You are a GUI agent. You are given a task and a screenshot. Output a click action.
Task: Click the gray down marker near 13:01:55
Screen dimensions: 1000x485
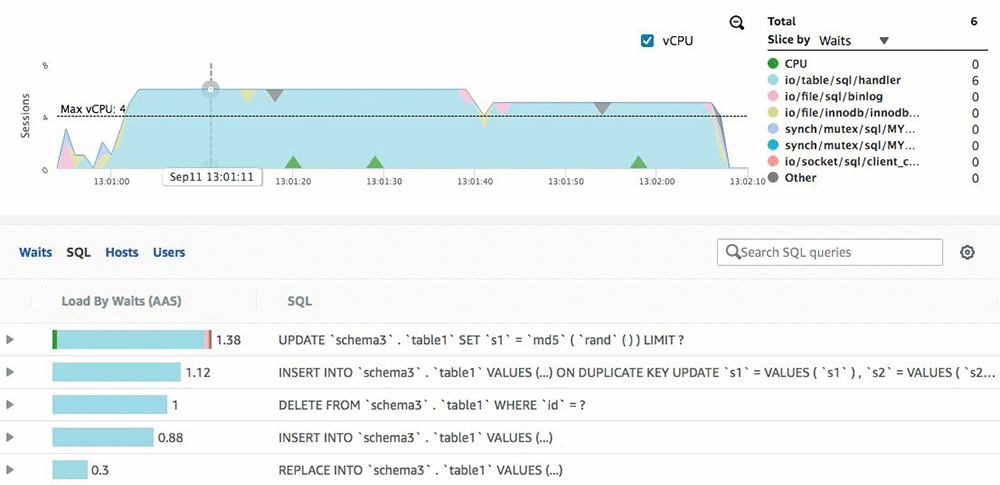pos(602,108)
